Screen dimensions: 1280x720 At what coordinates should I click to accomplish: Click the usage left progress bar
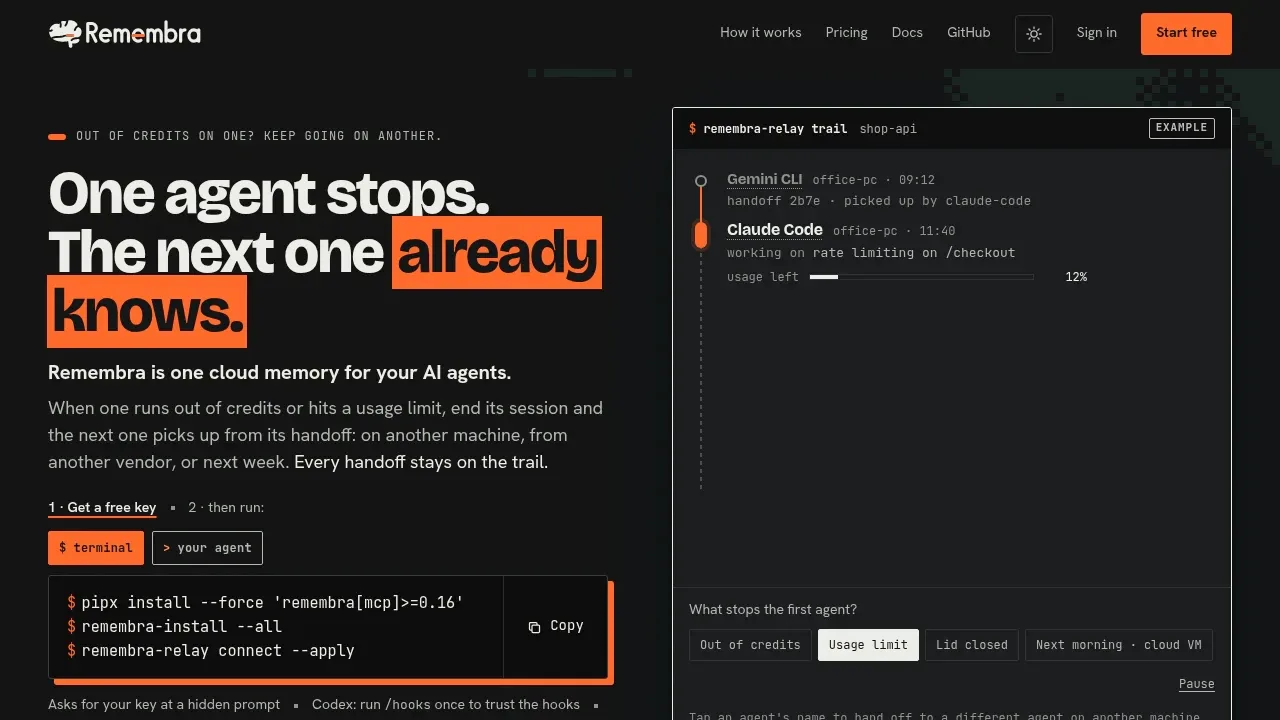point(921,277)
